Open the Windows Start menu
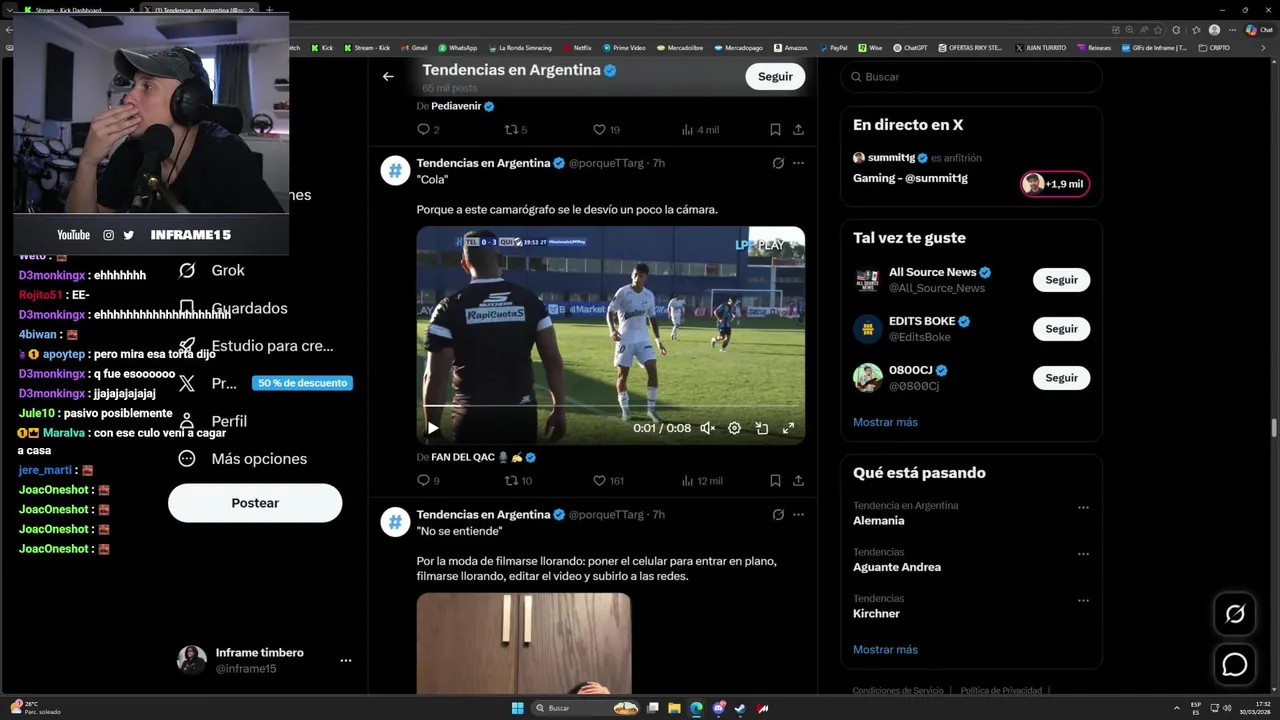The image size is (1280, 720). point(517,708)
